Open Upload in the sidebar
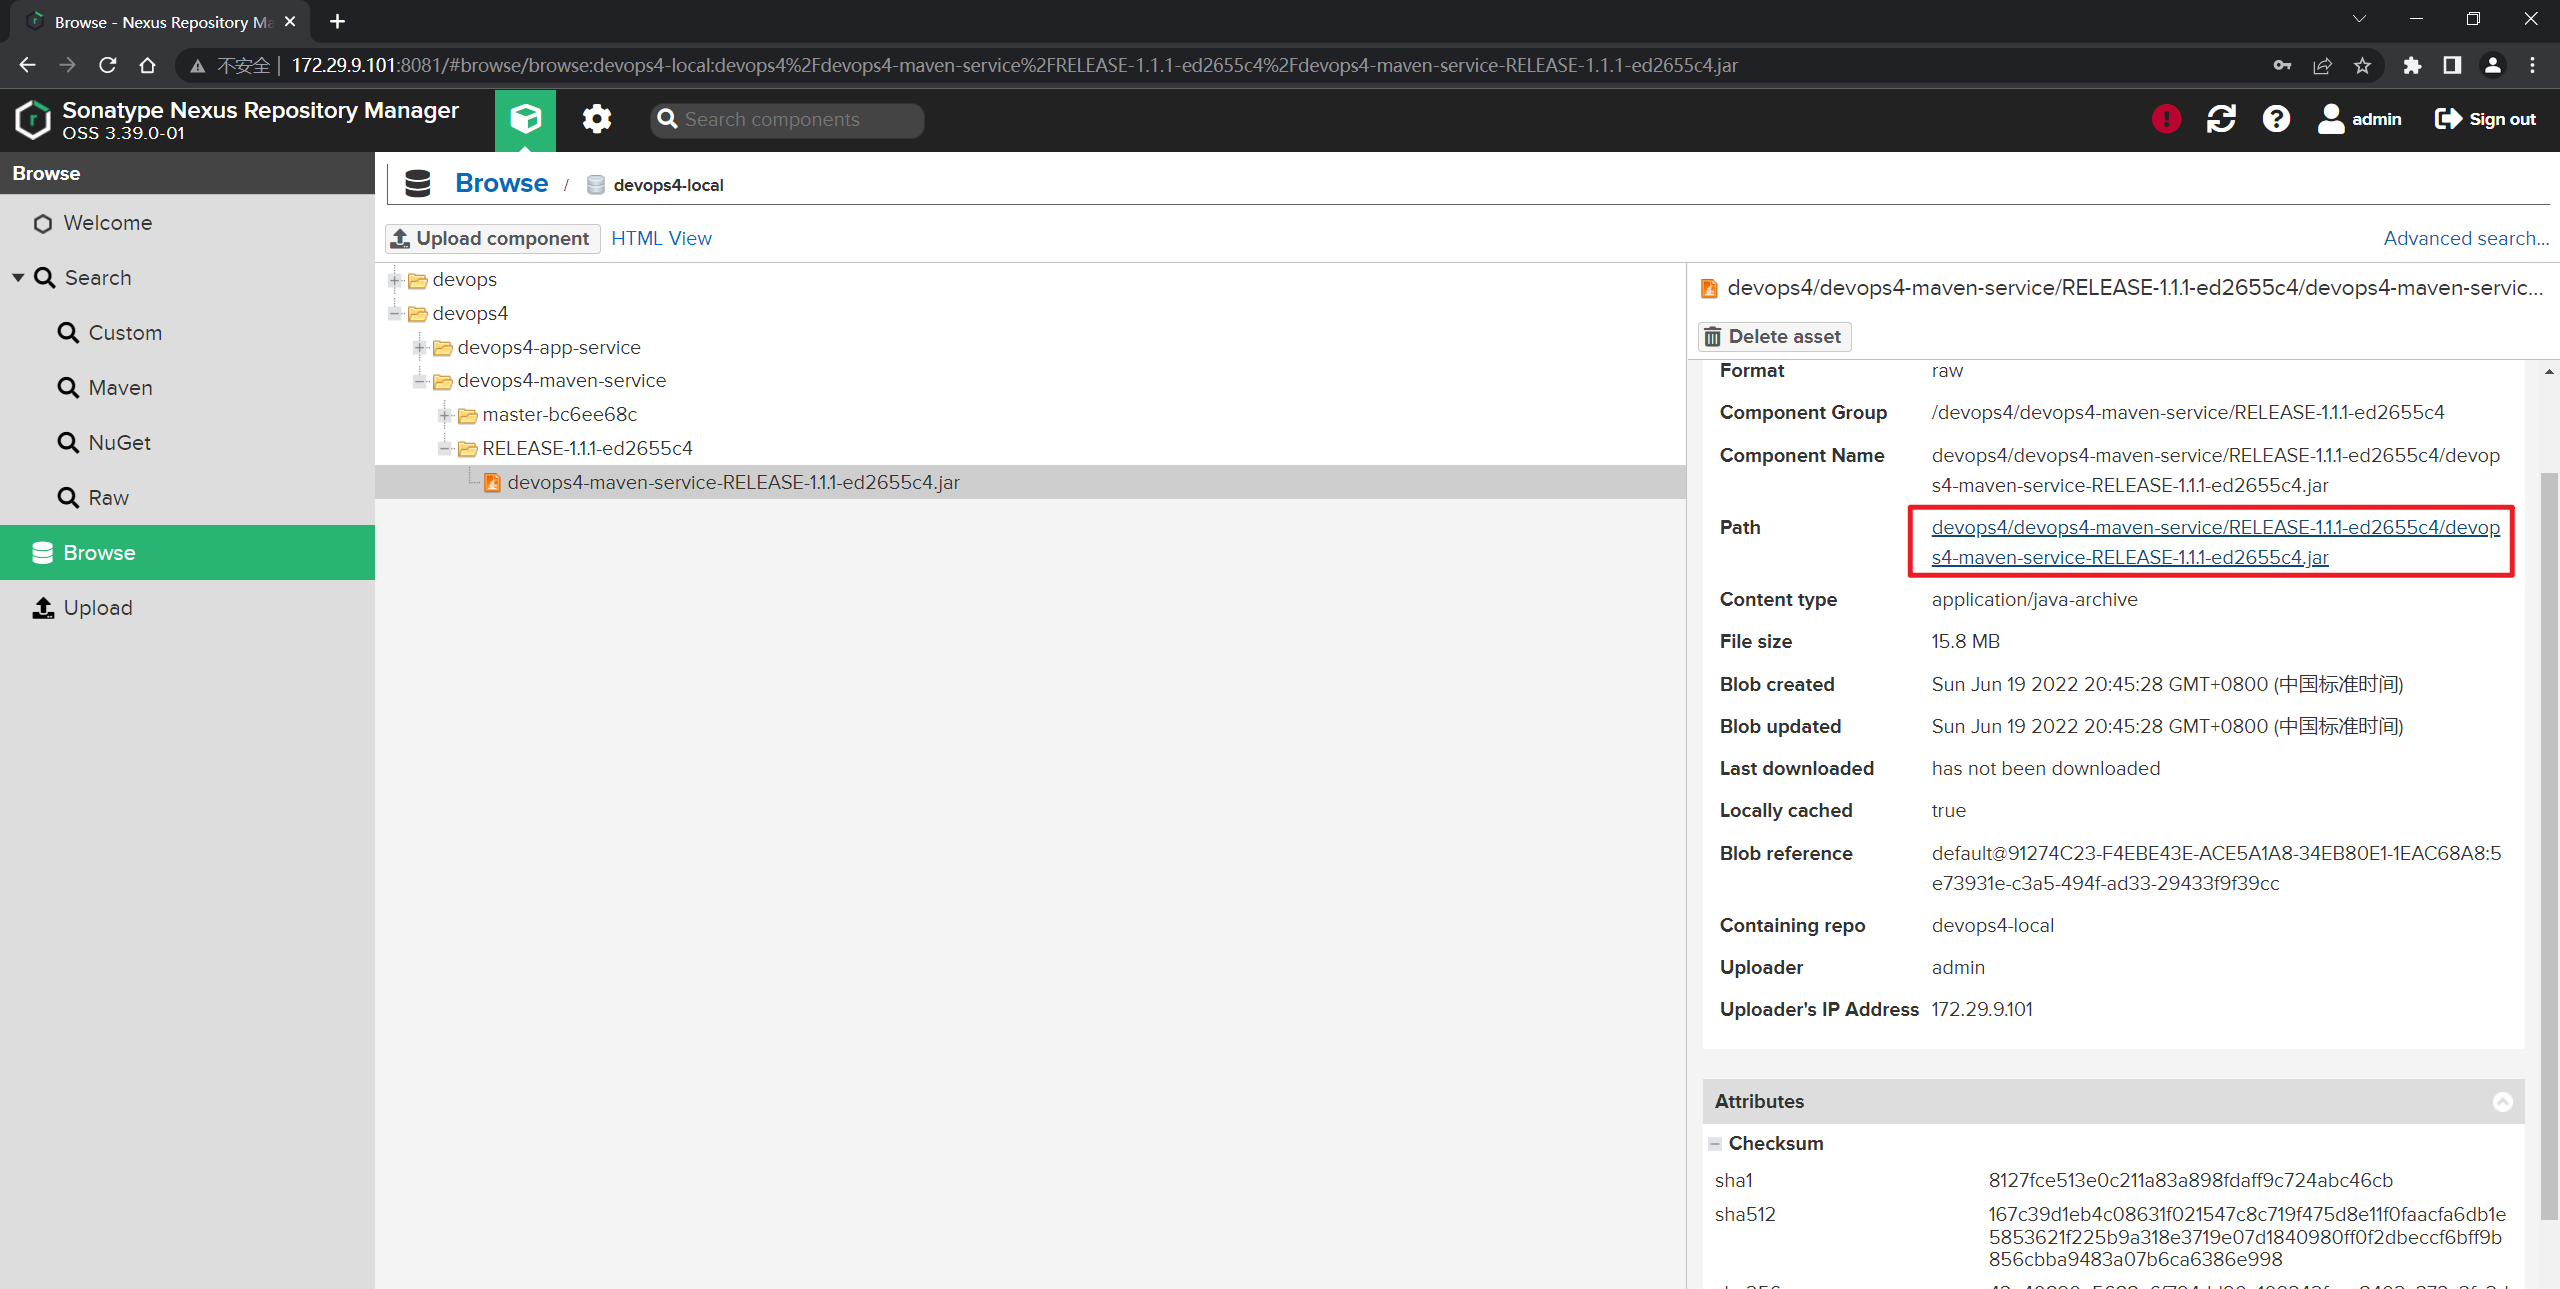This screenshot has width=2560, height=1289. [x=97, y=608]
